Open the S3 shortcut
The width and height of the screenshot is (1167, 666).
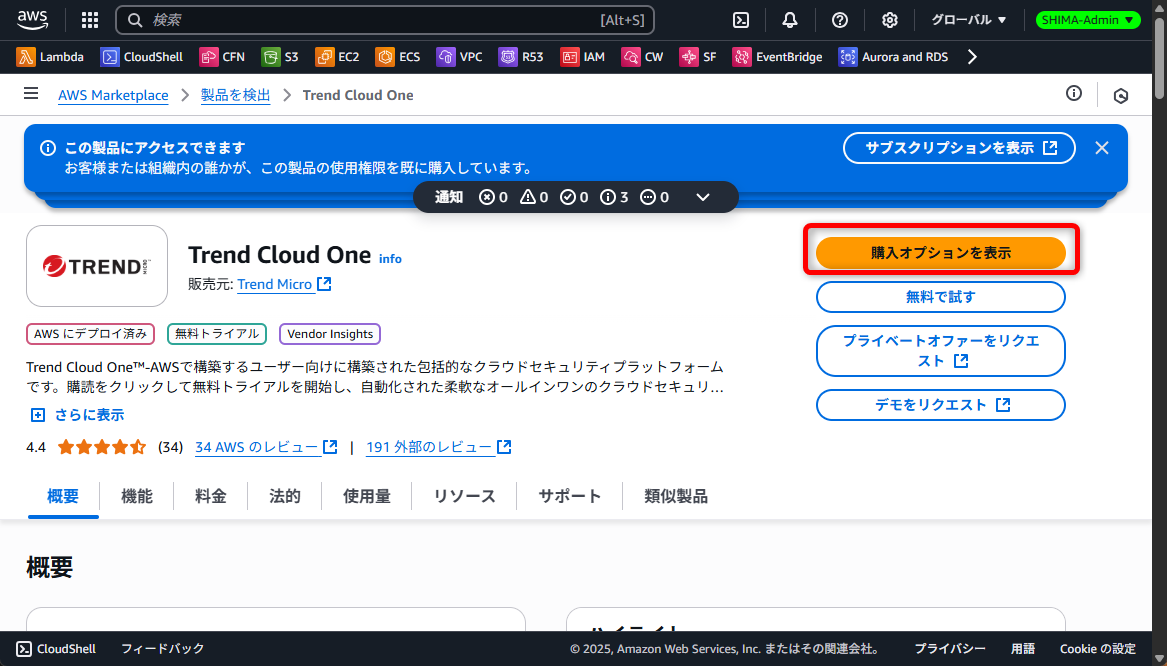coord(280,57)
